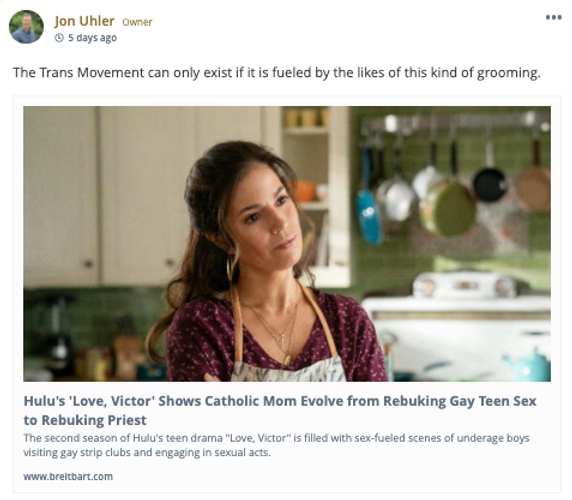
Task: Click the article description text
Action: (x=276, y=445)
